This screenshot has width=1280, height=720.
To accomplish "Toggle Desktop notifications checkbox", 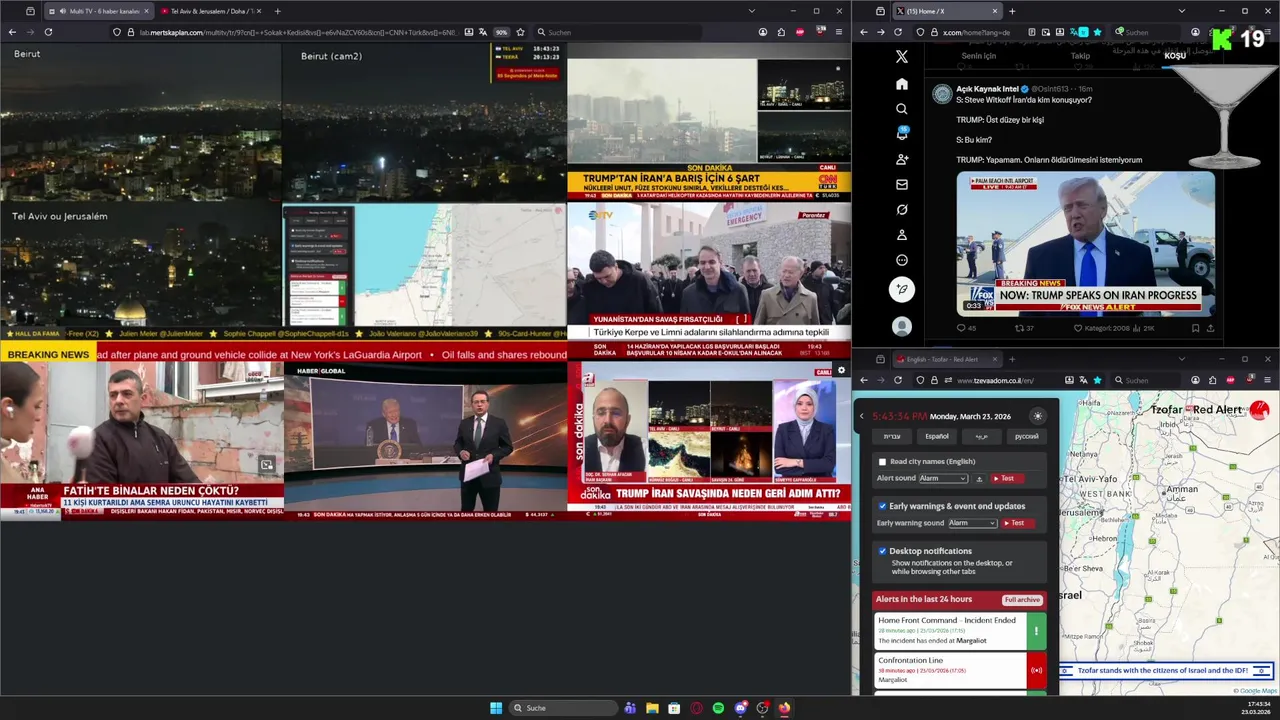I will pos(882,551).
